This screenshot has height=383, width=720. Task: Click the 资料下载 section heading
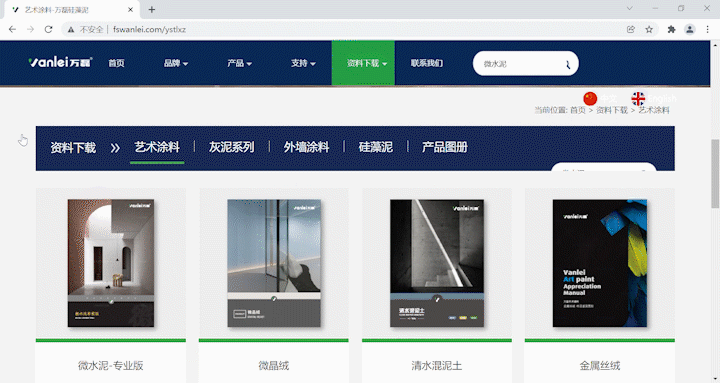(x=73, y=147)
